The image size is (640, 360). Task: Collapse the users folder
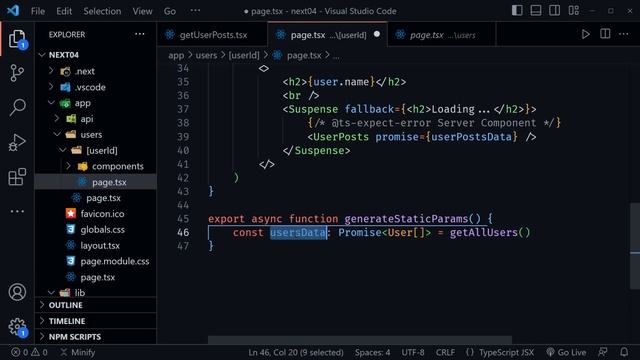57,134
